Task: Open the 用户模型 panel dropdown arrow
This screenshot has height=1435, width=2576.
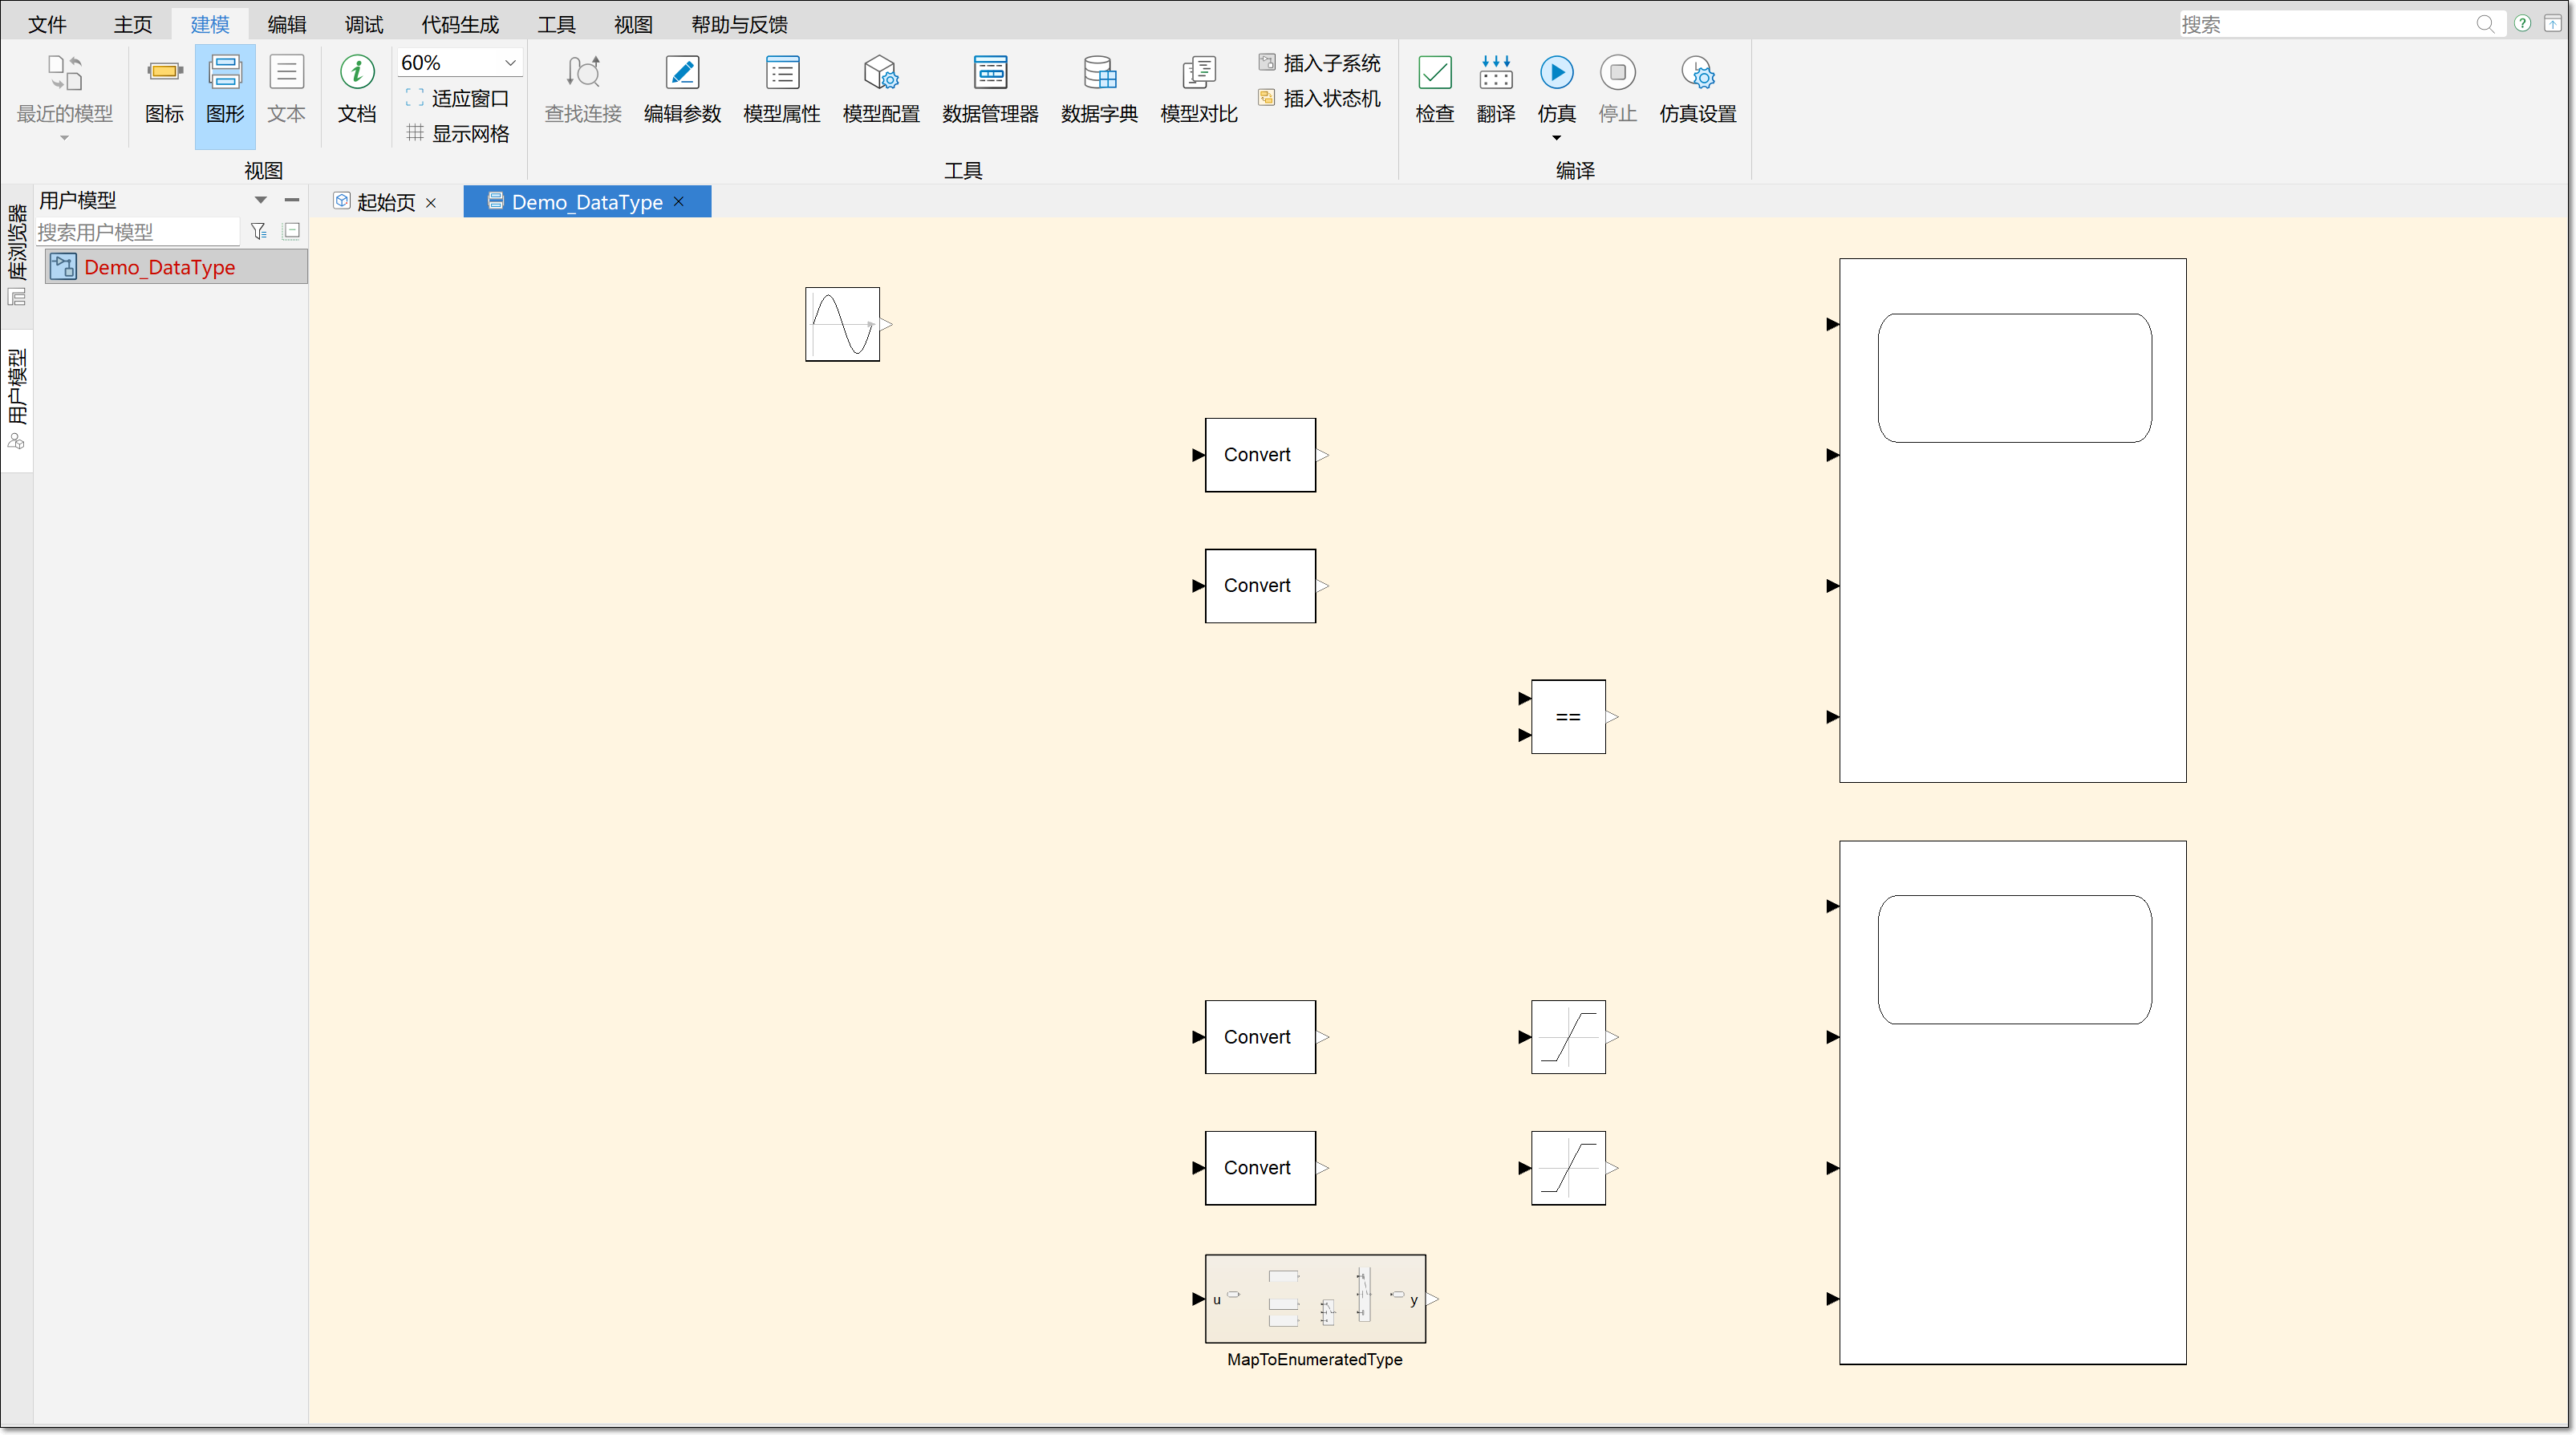Action: [260, 200]
